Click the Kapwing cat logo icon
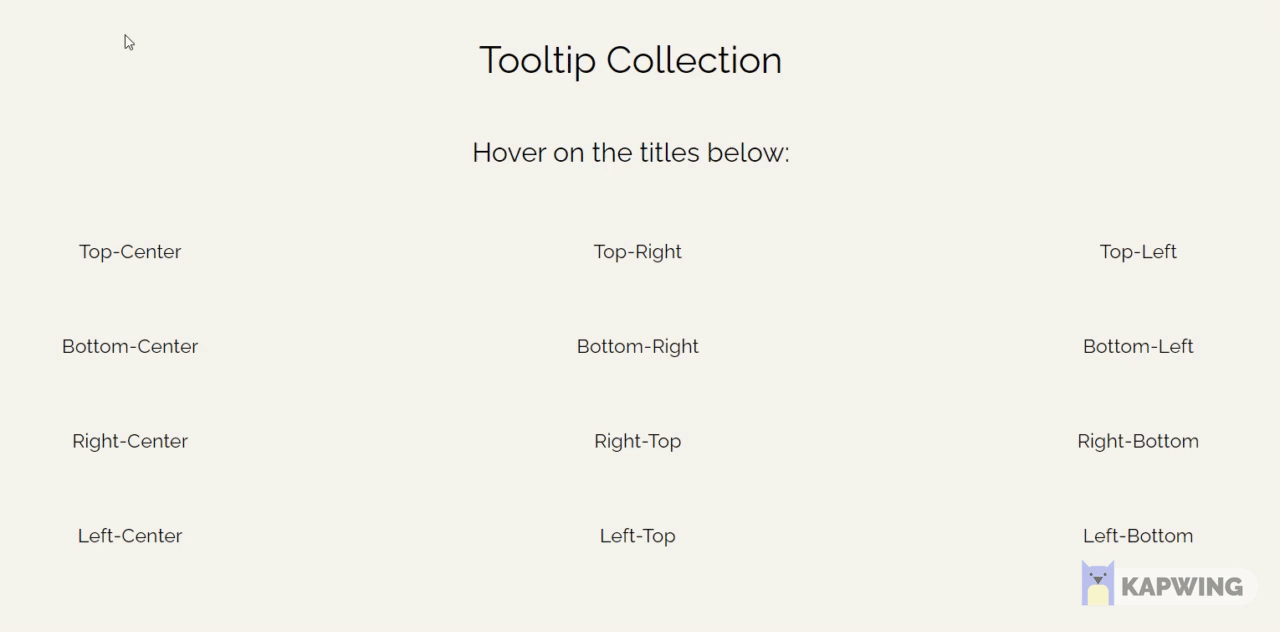This screenshot has height=632, width=1280. point(1097,582)
